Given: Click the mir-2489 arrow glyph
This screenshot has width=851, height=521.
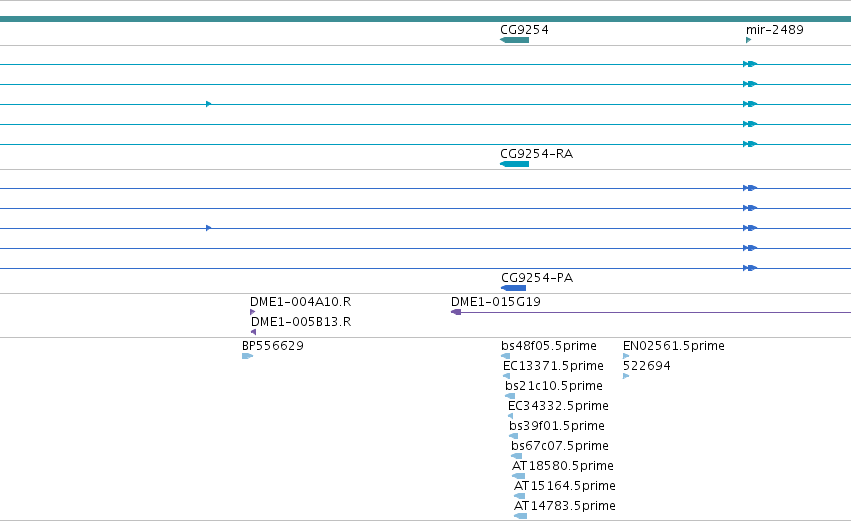Looking at the screenshot, I should pyautogui.click(x=748, y=40).
